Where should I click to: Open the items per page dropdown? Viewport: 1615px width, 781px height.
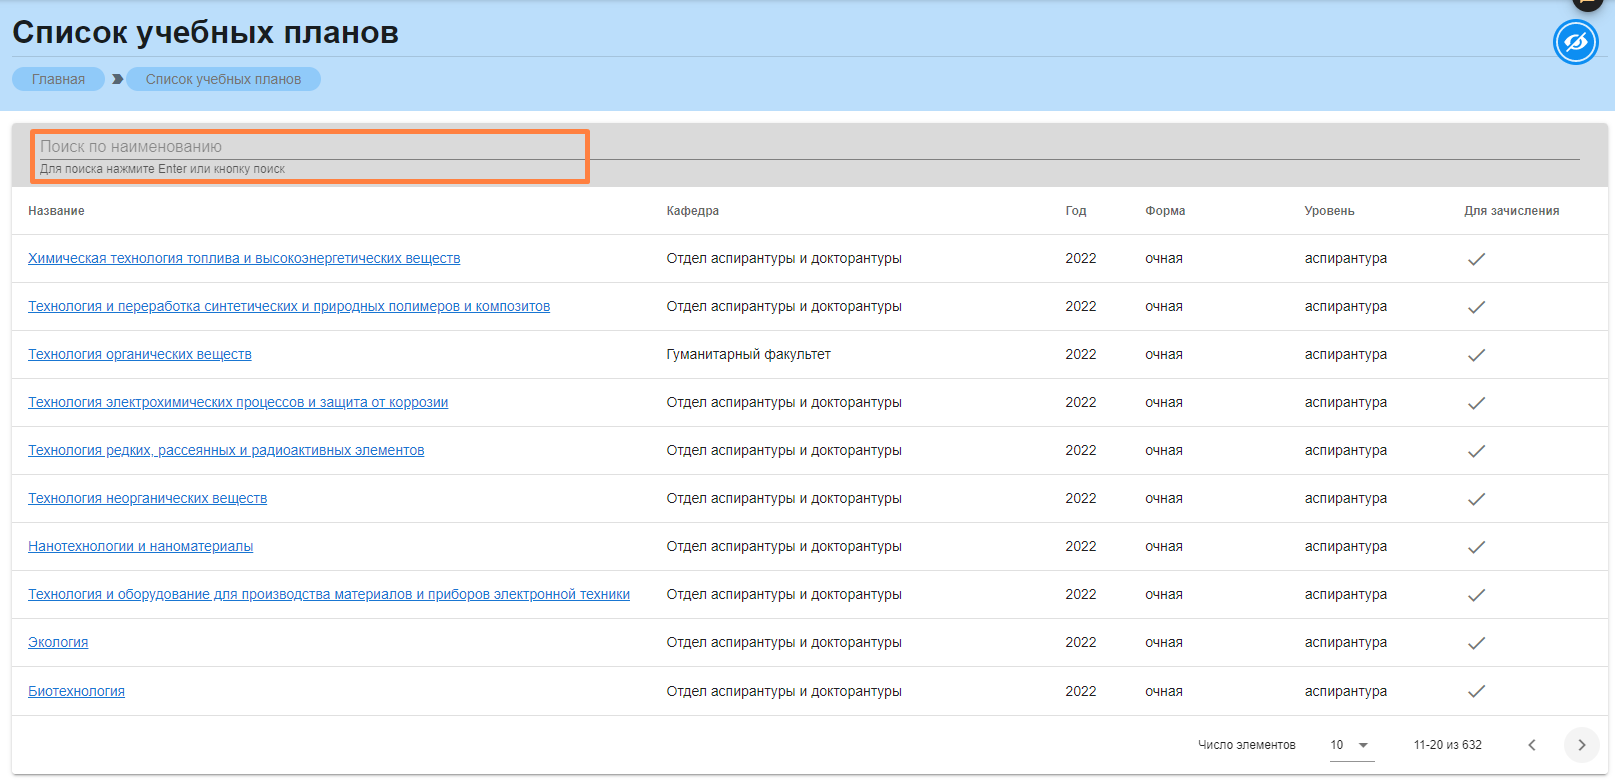[1350, 745]
